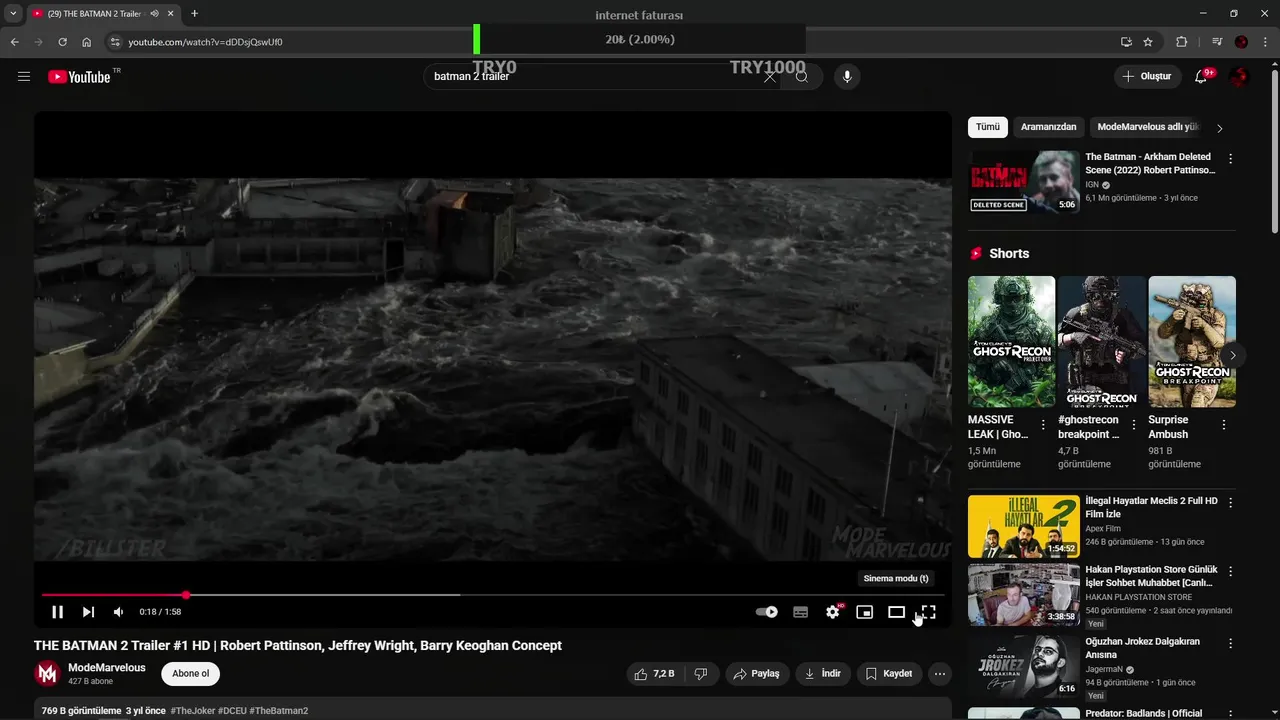Open the account avatar menu
Image resolution: width=1280 pixels, height=720 pixels.
(x=1239, y=76)
